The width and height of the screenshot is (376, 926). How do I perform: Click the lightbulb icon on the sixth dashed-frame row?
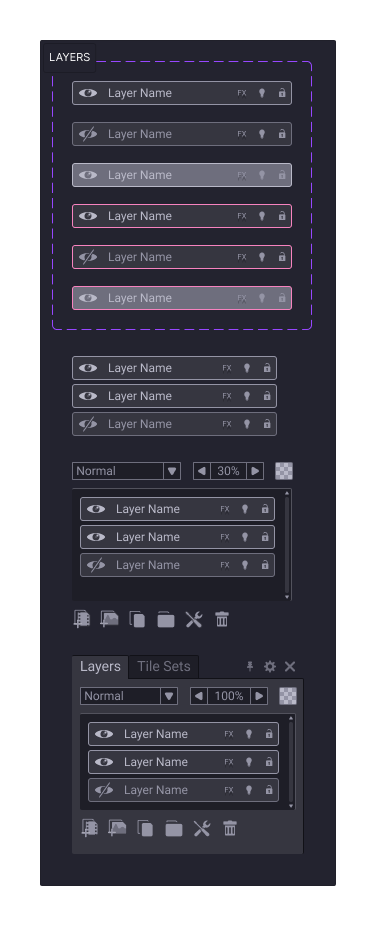click(x=261, y=298)
